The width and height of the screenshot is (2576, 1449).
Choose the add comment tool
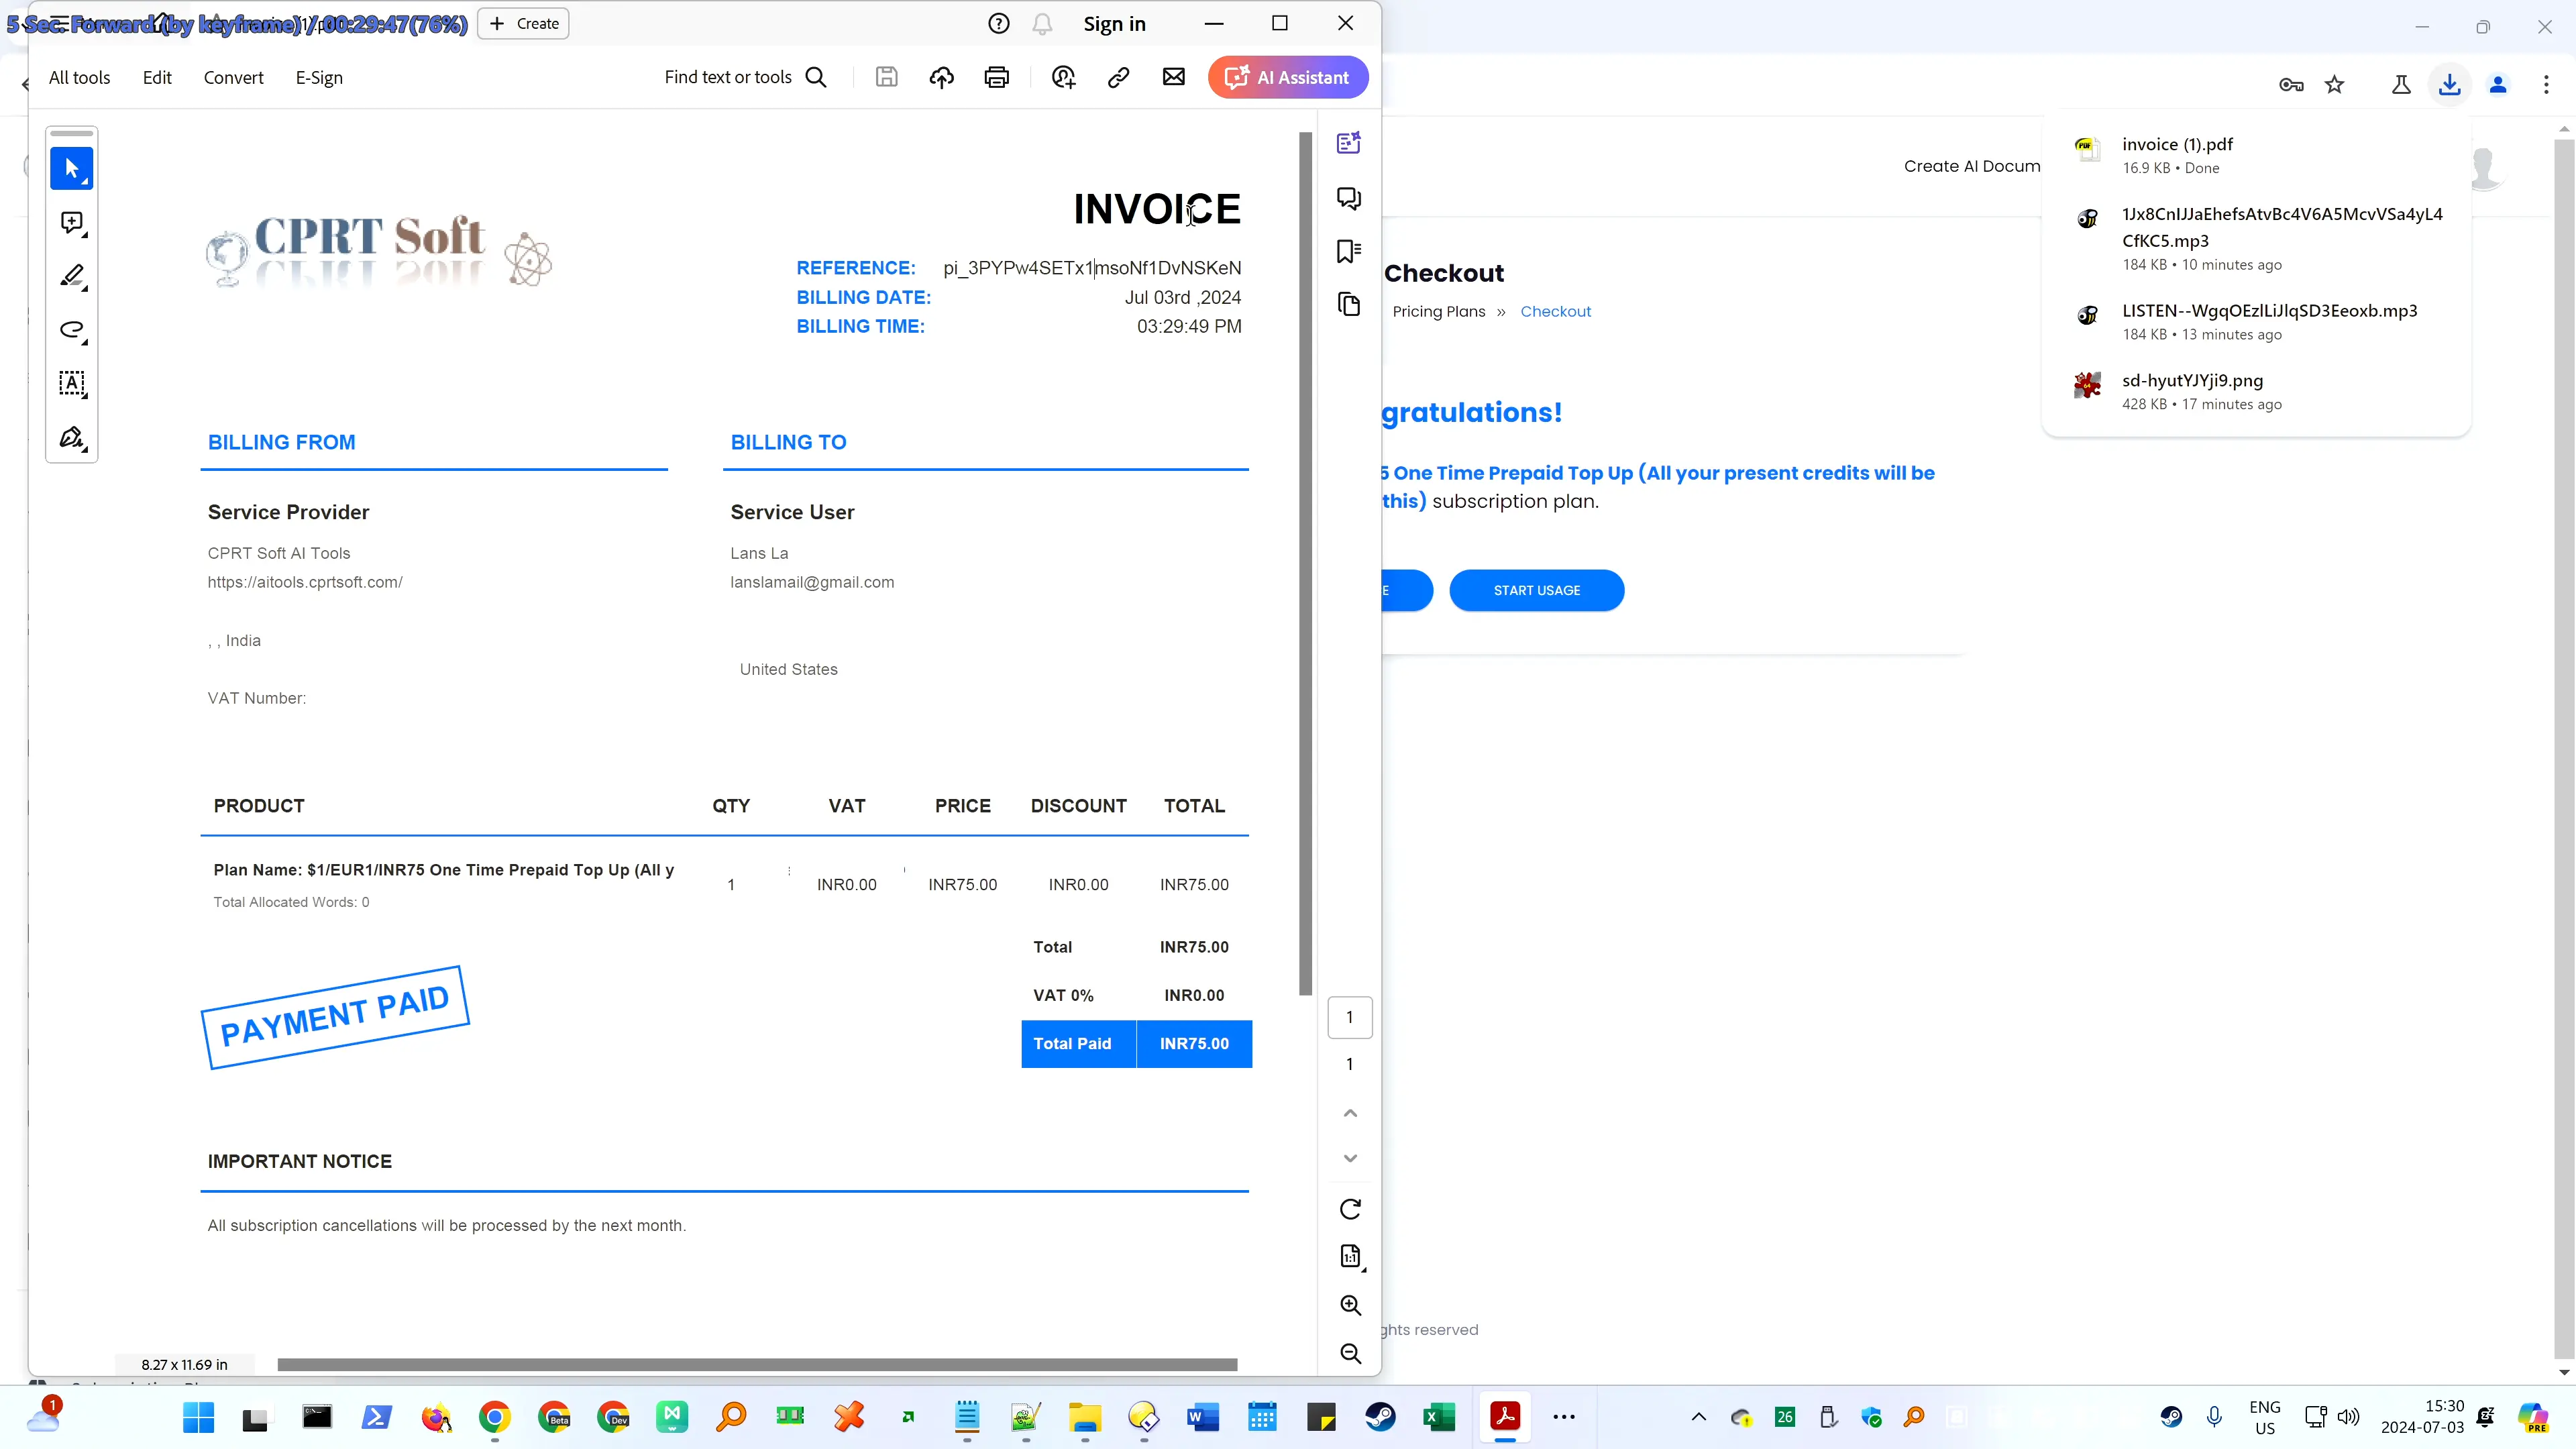tap(72, 222)
